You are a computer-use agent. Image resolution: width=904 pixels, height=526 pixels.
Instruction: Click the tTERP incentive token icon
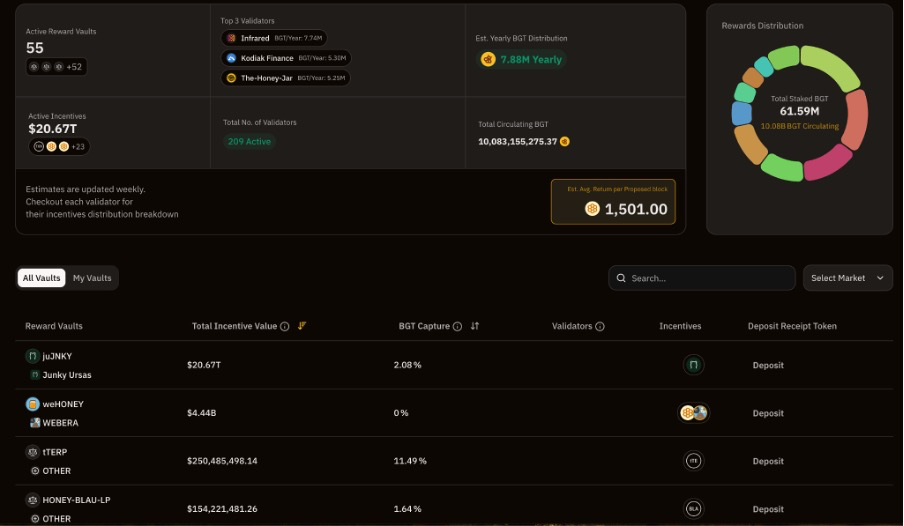[x=693, y=461]
